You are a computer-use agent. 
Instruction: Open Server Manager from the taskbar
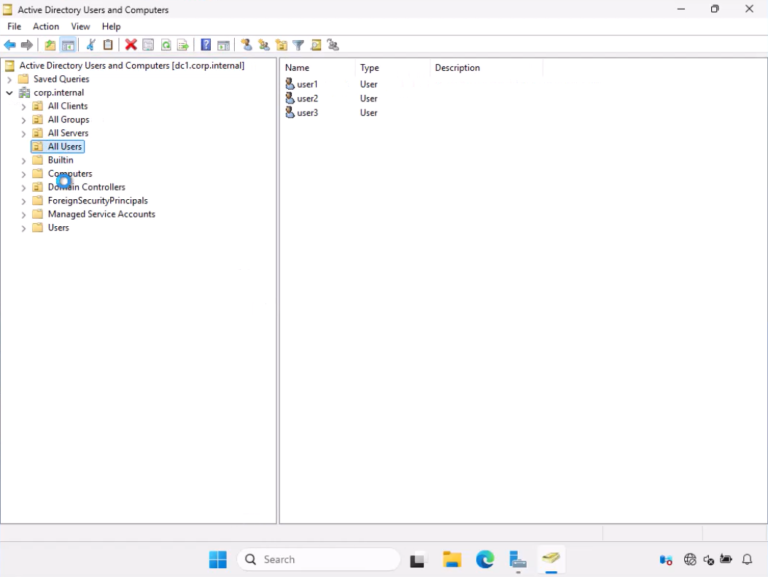click(518, 559)
